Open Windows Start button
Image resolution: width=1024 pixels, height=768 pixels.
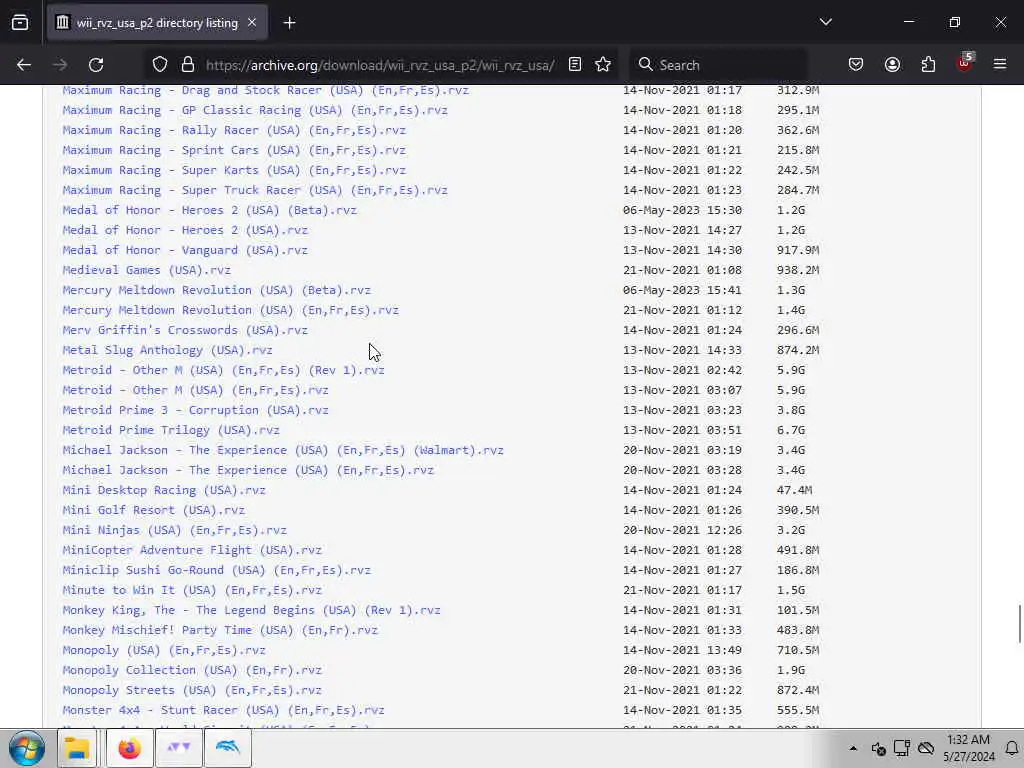pyautogui.click(x=27, y=748)
